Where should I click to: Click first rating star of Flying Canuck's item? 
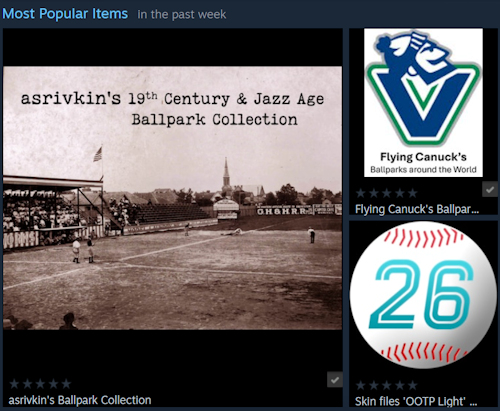pos(361,193)
